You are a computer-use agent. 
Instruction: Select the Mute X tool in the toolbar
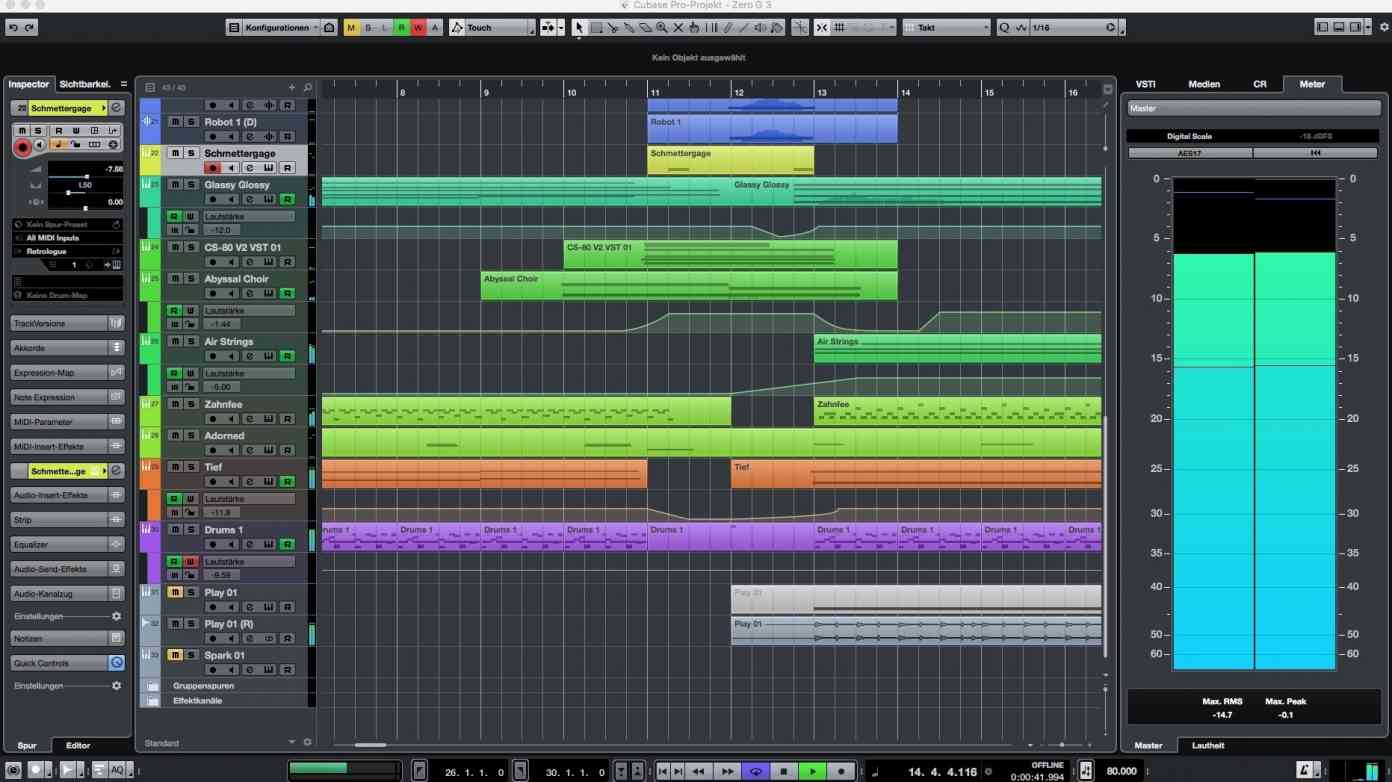click(677, 27)
